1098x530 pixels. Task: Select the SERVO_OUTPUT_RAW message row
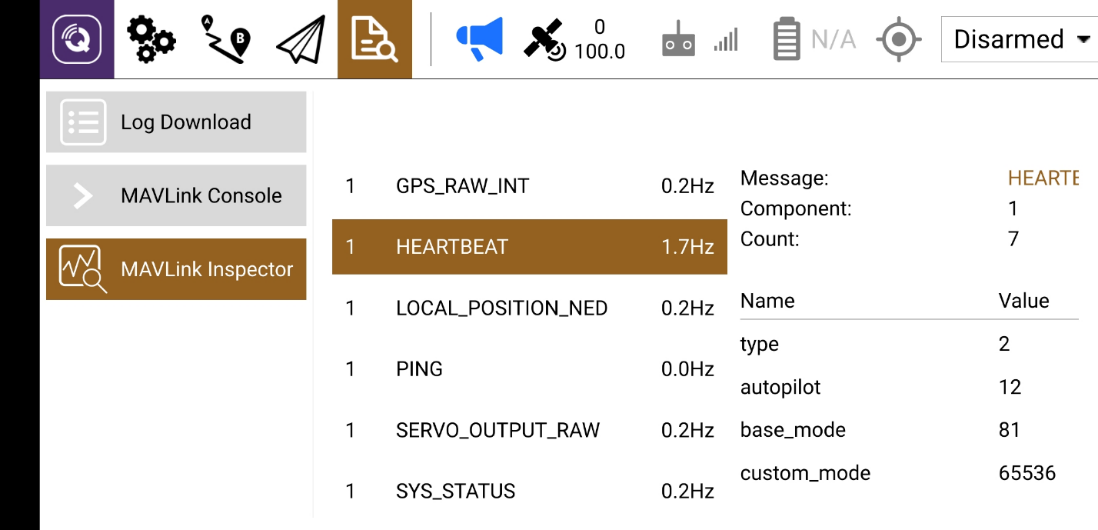pos(529,430)
